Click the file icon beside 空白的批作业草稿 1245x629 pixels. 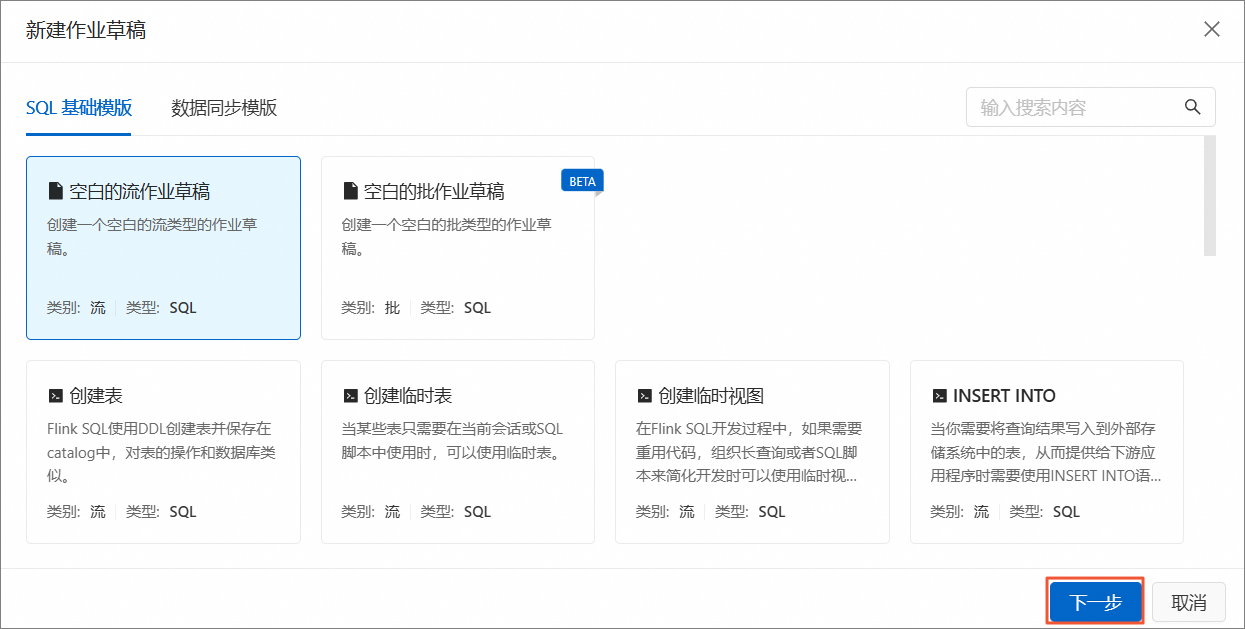[x=350, y=191]
